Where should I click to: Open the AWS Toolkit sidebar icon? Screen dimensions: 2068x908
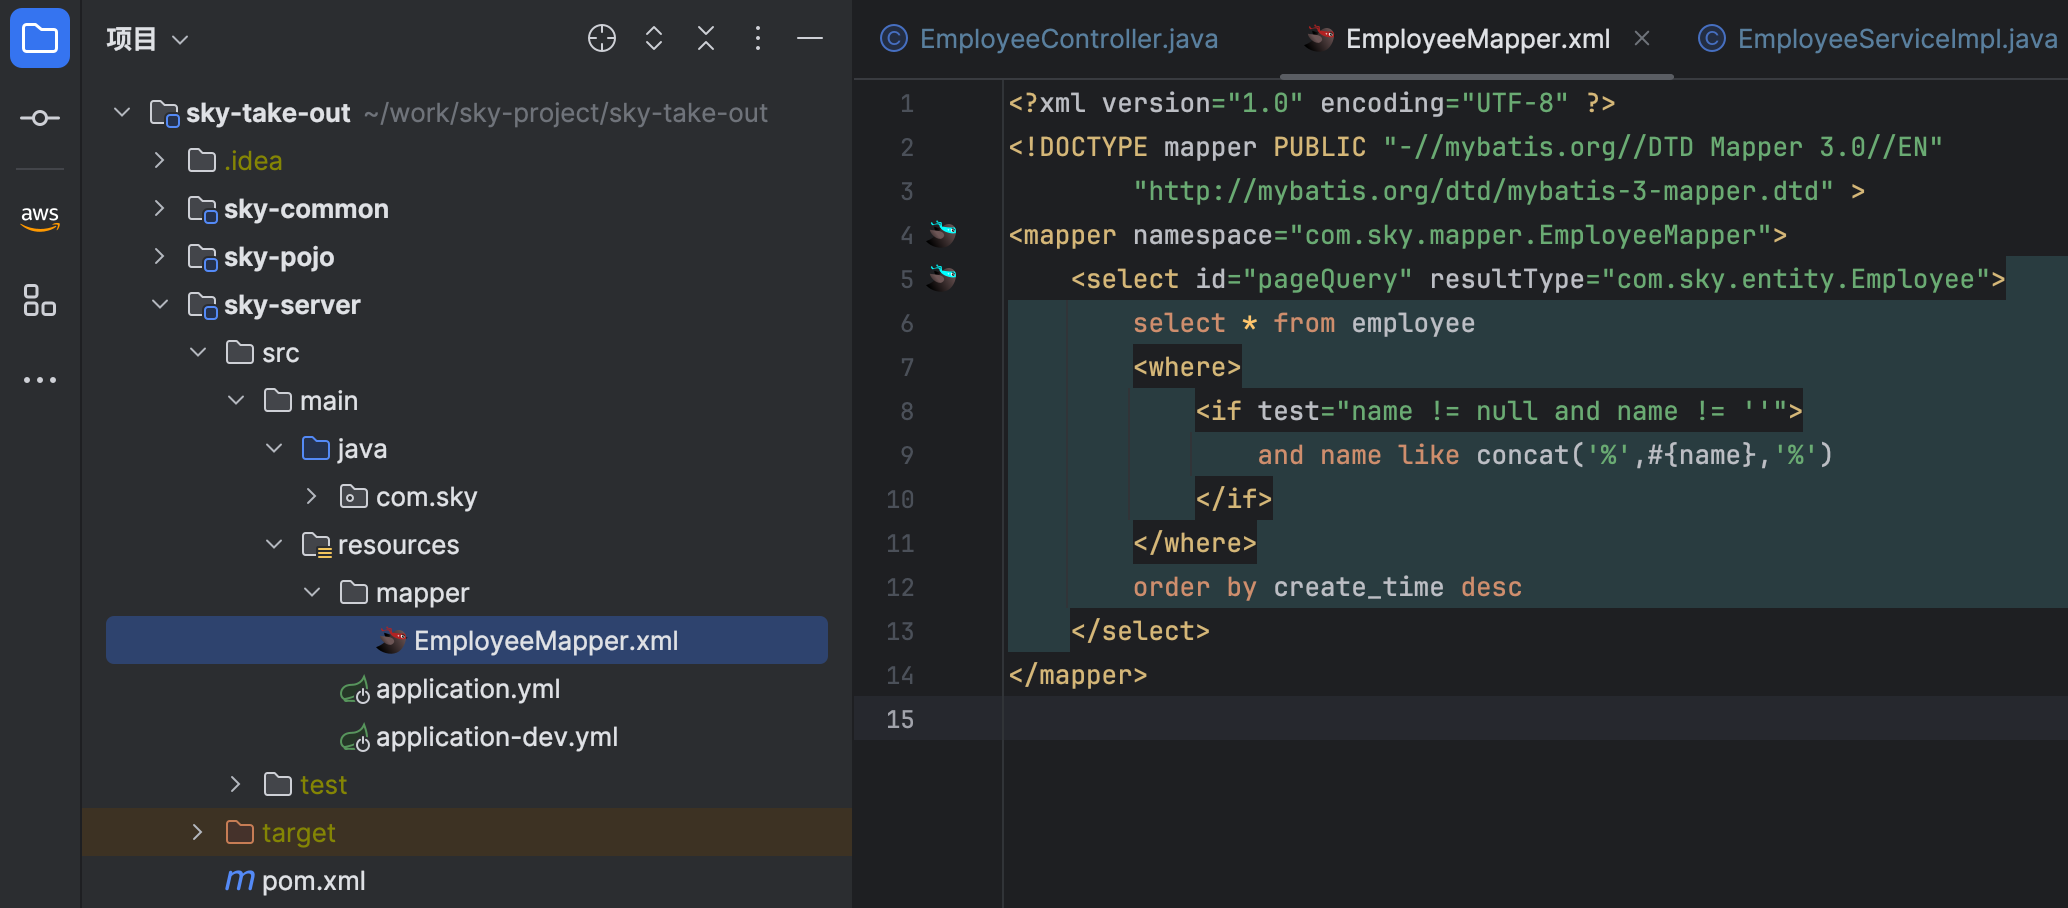[x=40, y=216]
